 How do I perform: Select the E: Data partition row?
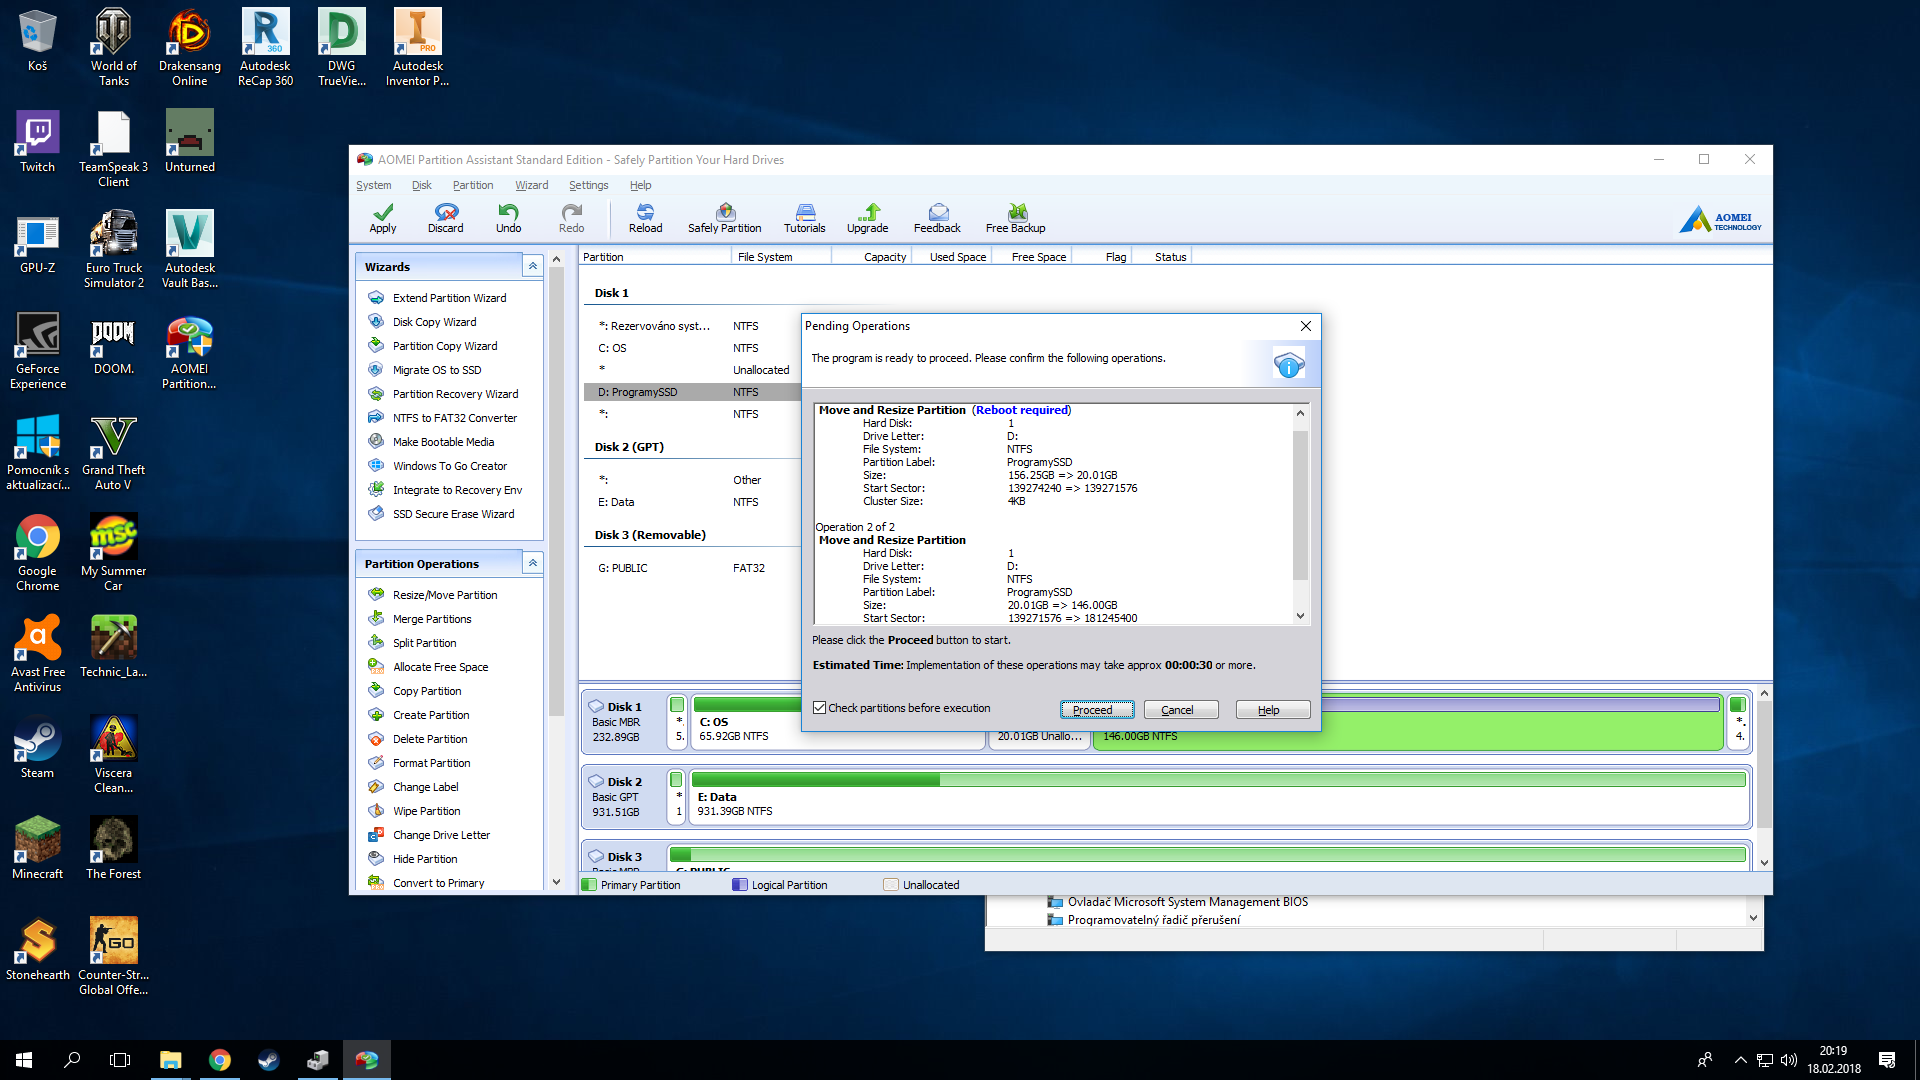point(692,502)
